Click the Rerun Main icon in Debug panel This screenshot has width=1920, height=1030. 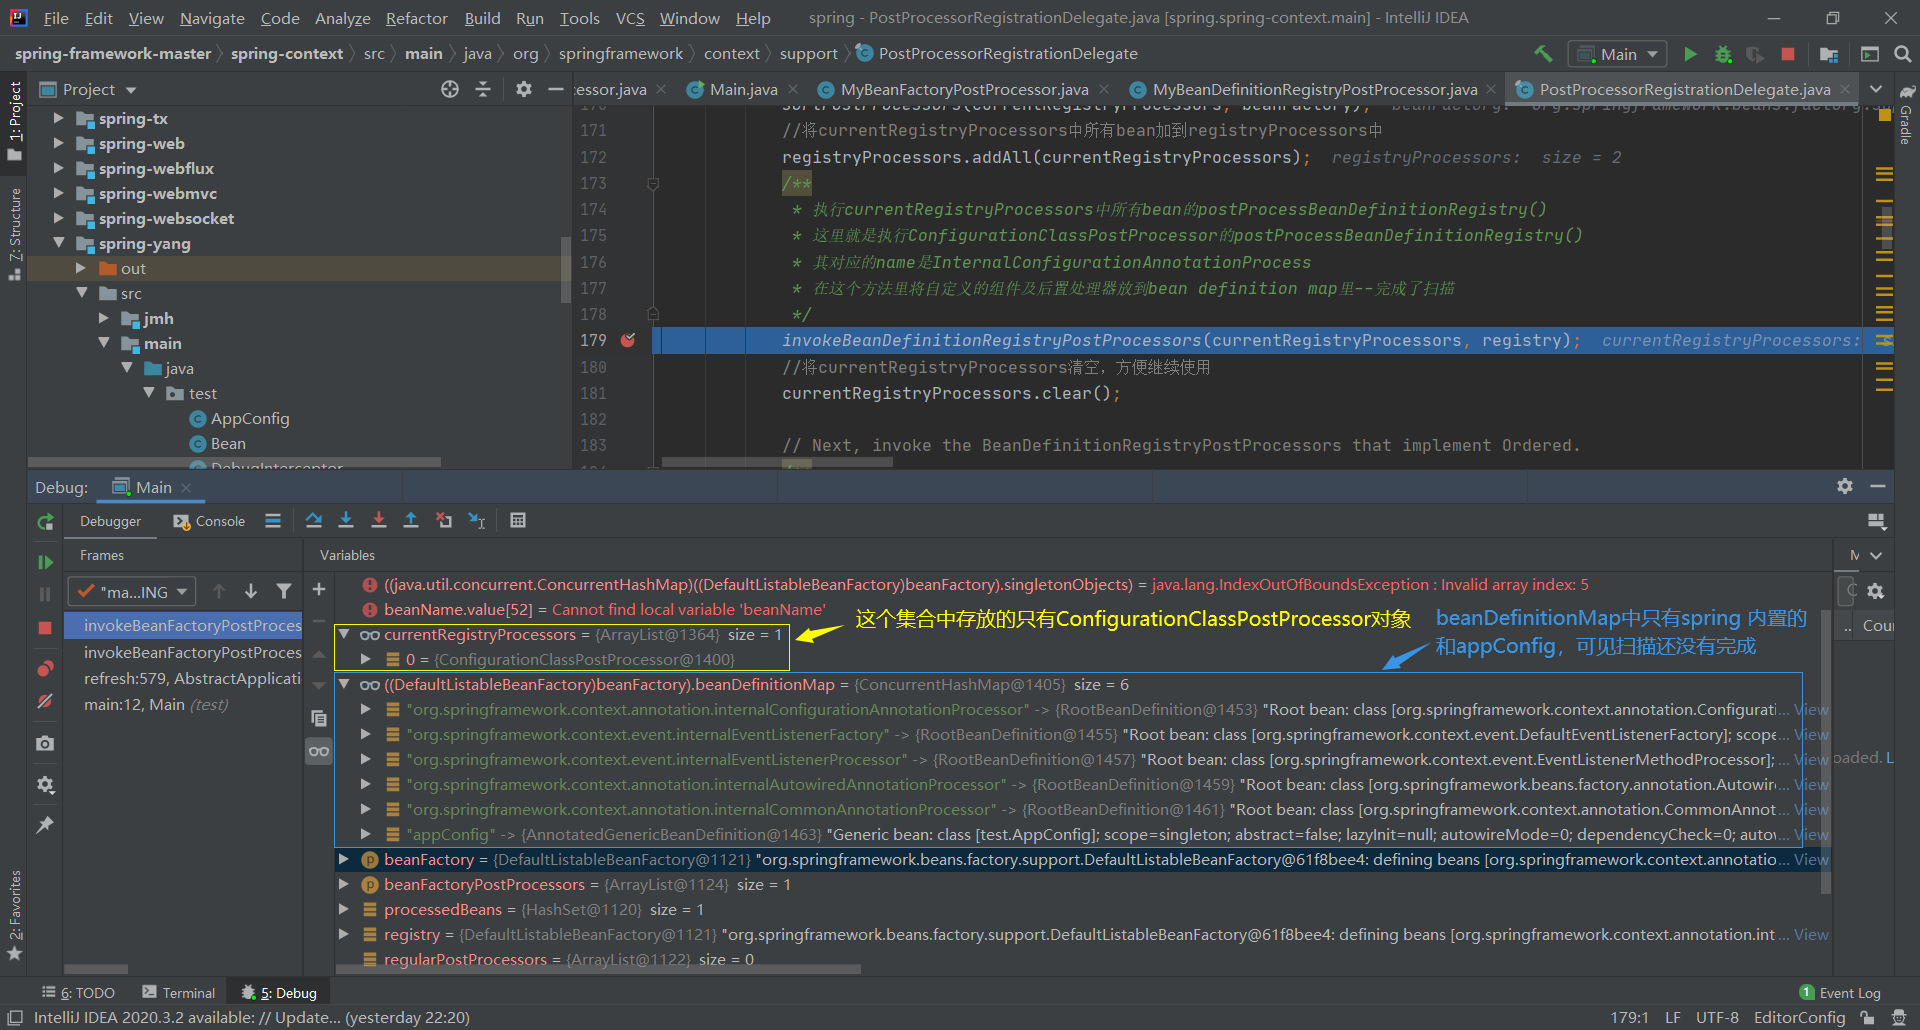(45, 521)
